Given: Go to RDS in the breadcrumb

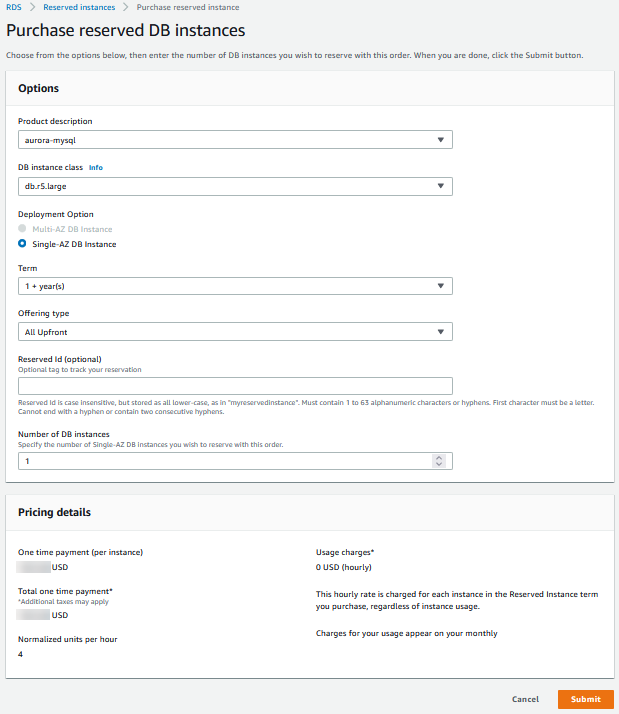Looking at the screenshot, I should (14, 7).
